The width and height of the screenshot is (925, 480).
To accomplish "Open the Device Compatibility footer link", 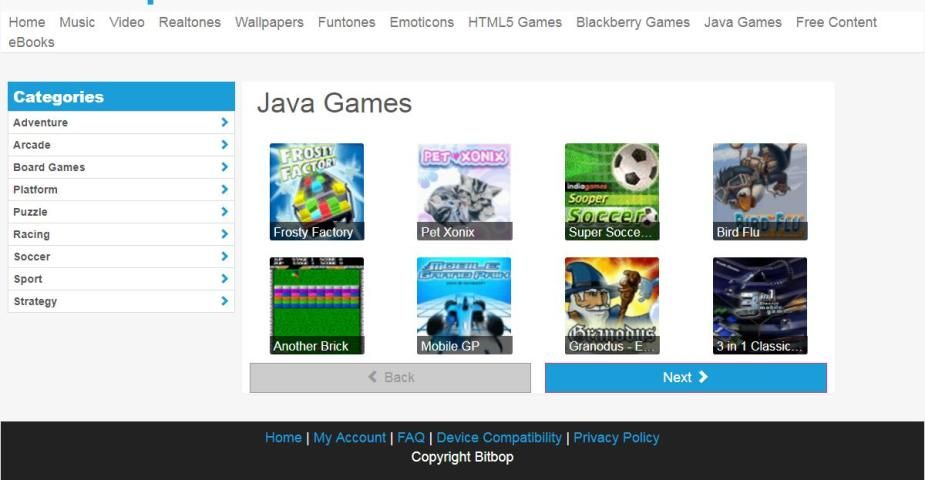I will tap(499, 438).
